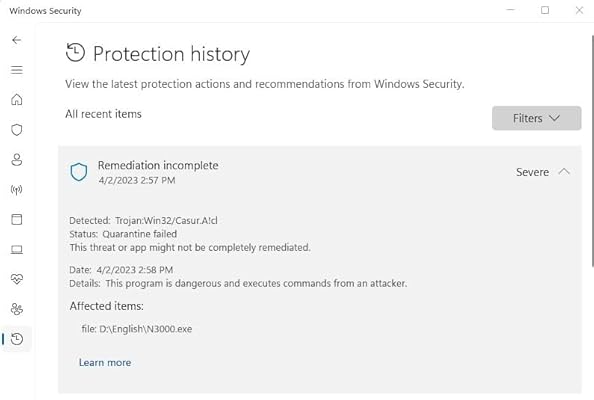Screen dimensions: 594x400
Task: Open Device performance & health heart icon
Action: pyautogui.click(x=17, y=279)
